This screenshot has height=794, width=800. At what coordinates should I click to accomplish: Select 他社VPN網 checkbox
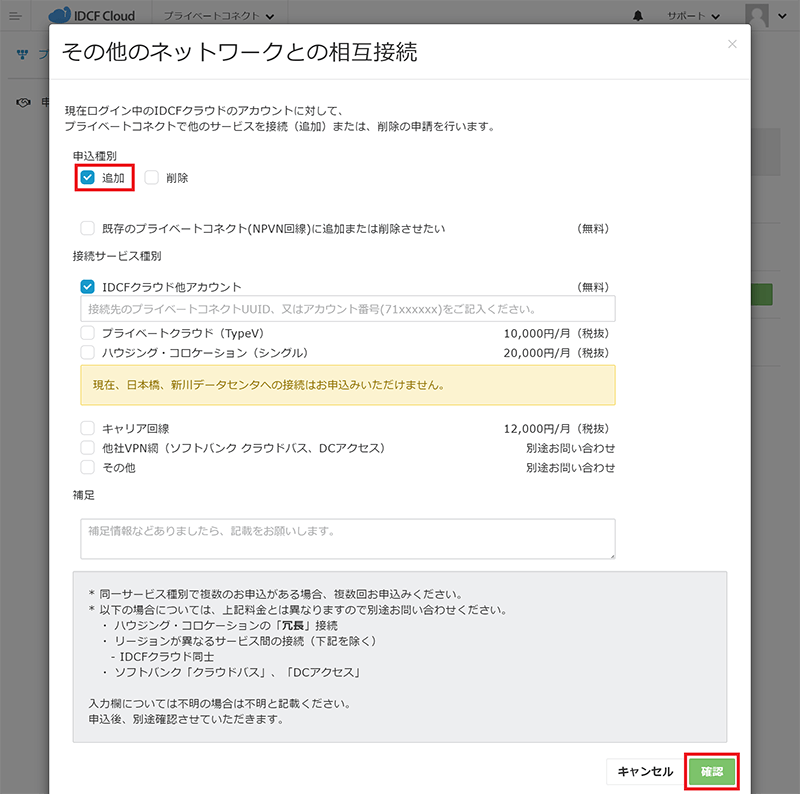pyautogui.click(x=88, y=448)
